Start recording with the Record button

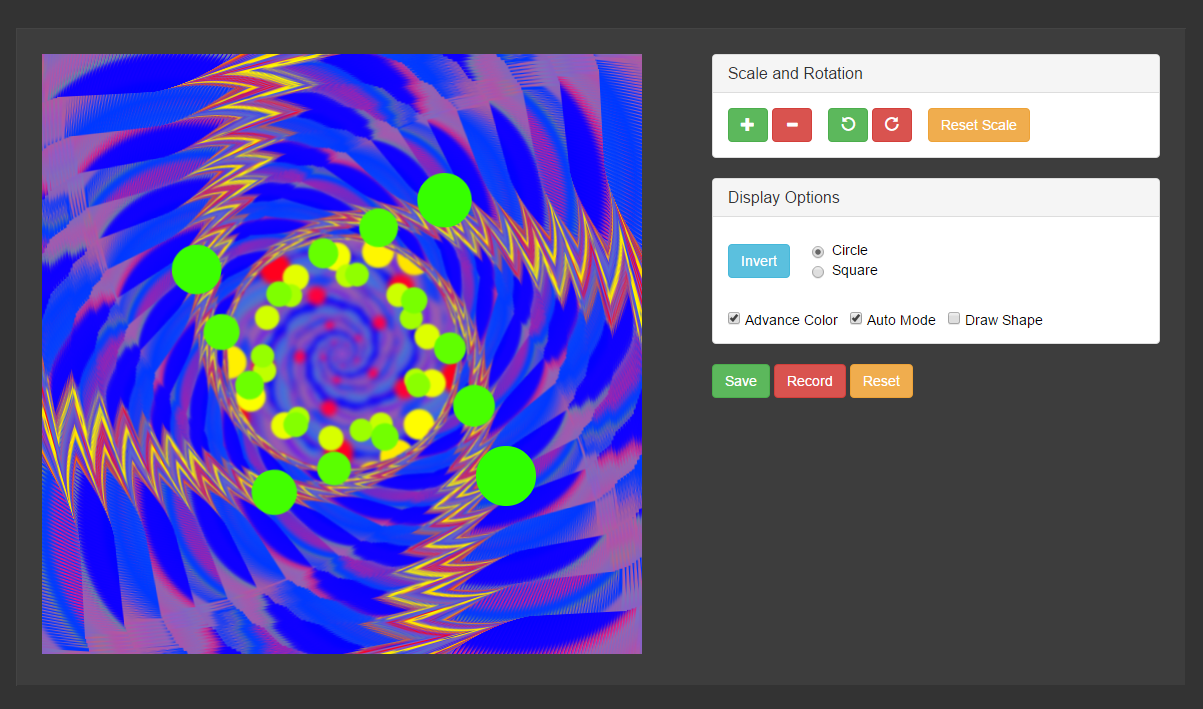tap(810, 381)
